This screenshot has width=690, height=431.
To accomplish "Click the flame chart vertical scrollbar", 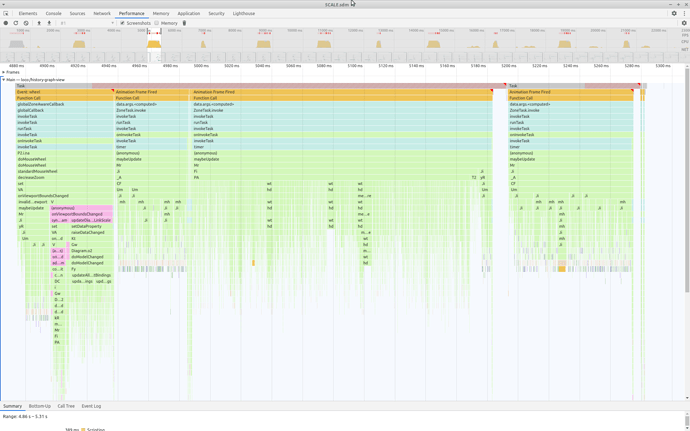I will [687, 181].
